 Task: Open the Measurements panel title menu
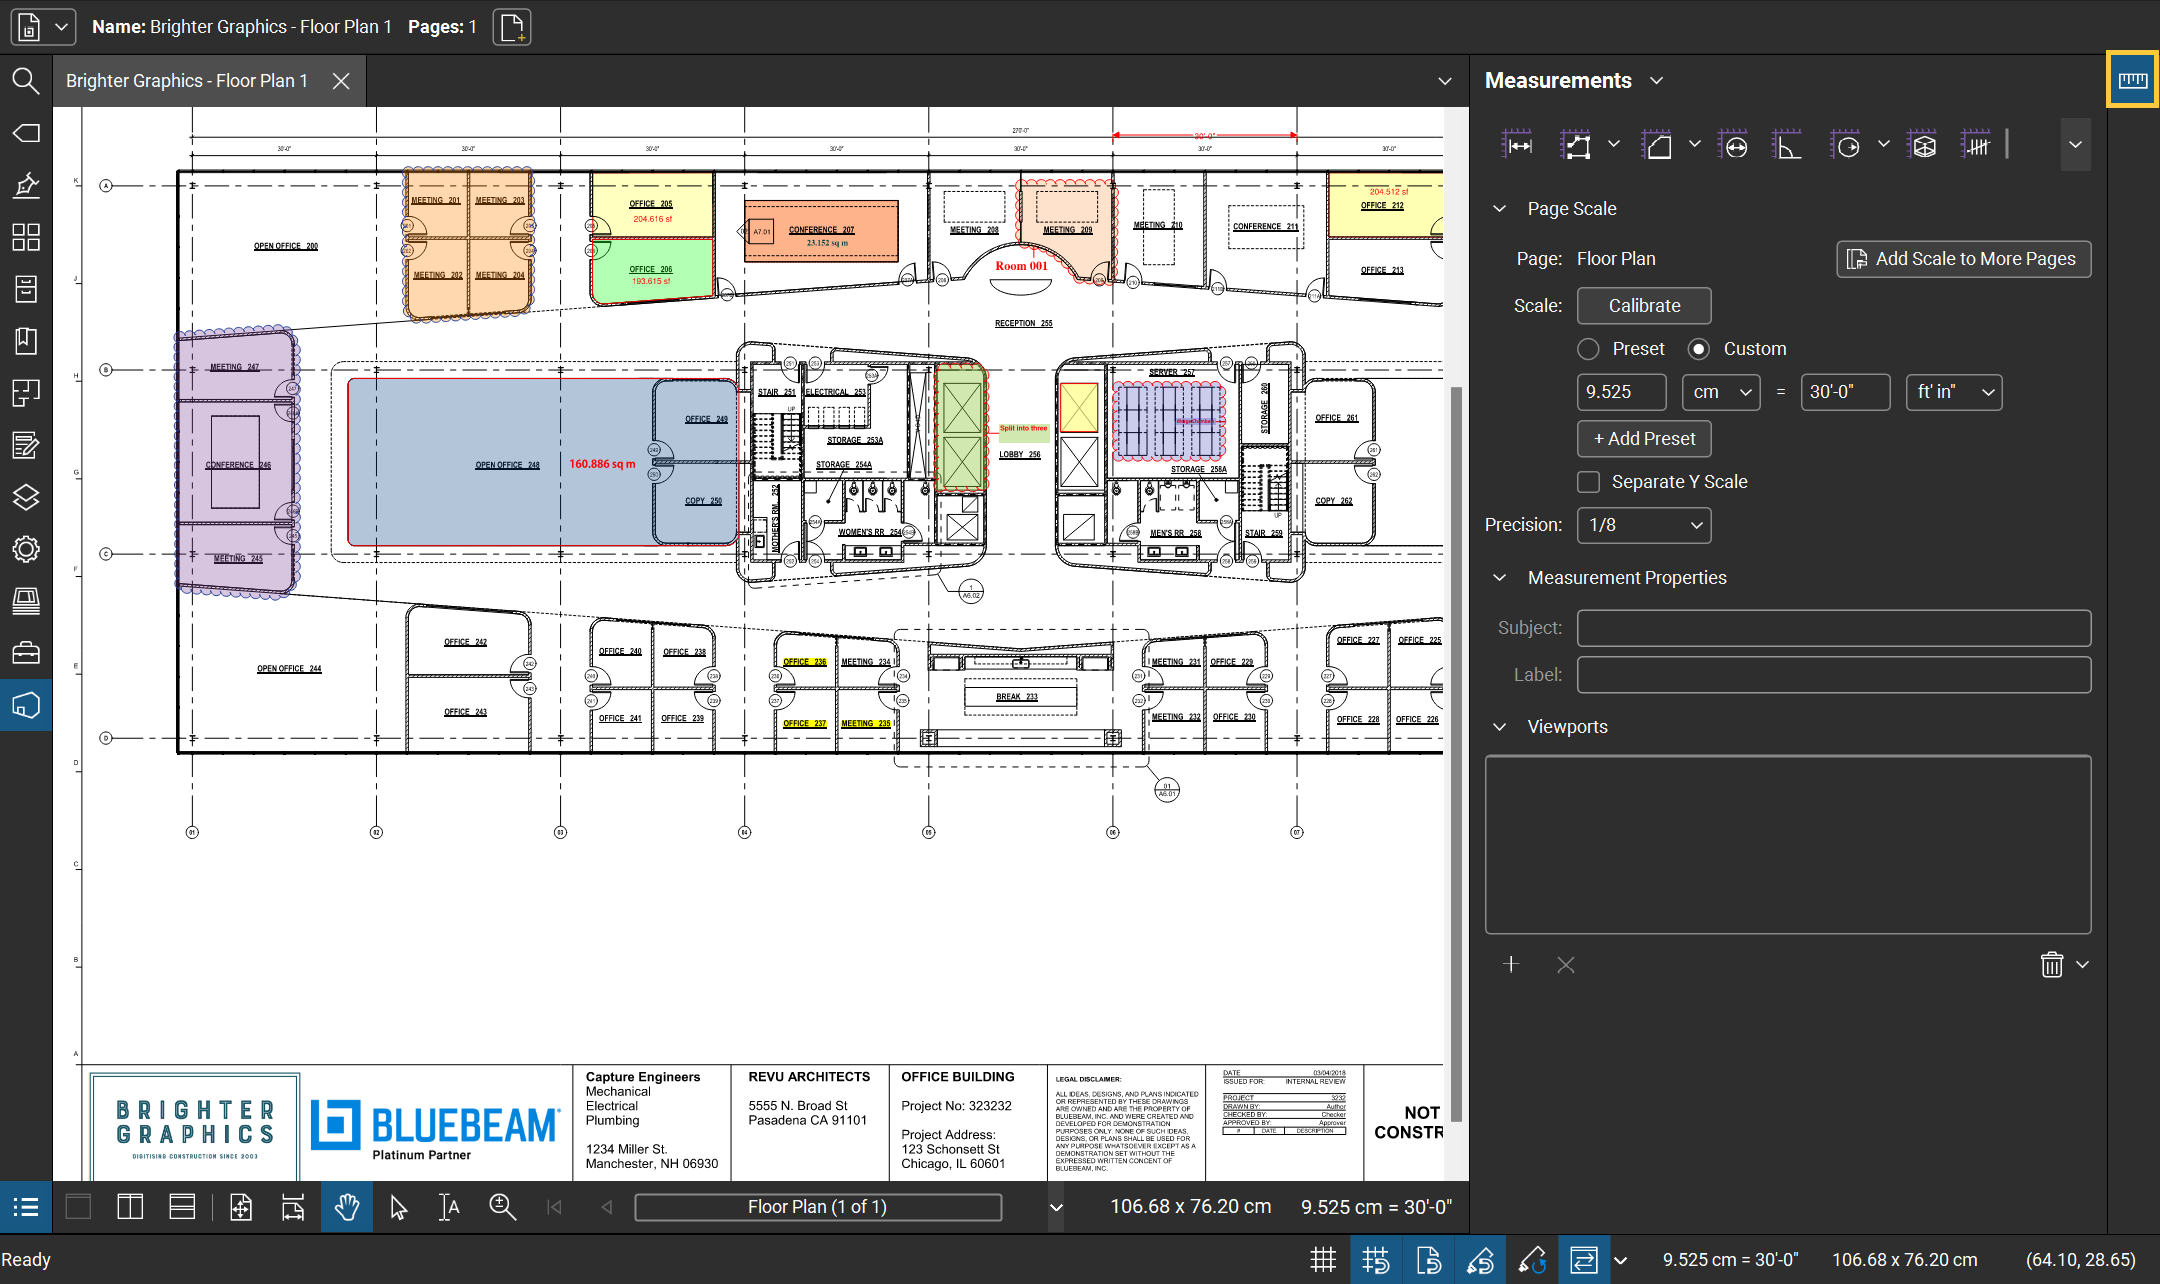(x=1657, y=81)
